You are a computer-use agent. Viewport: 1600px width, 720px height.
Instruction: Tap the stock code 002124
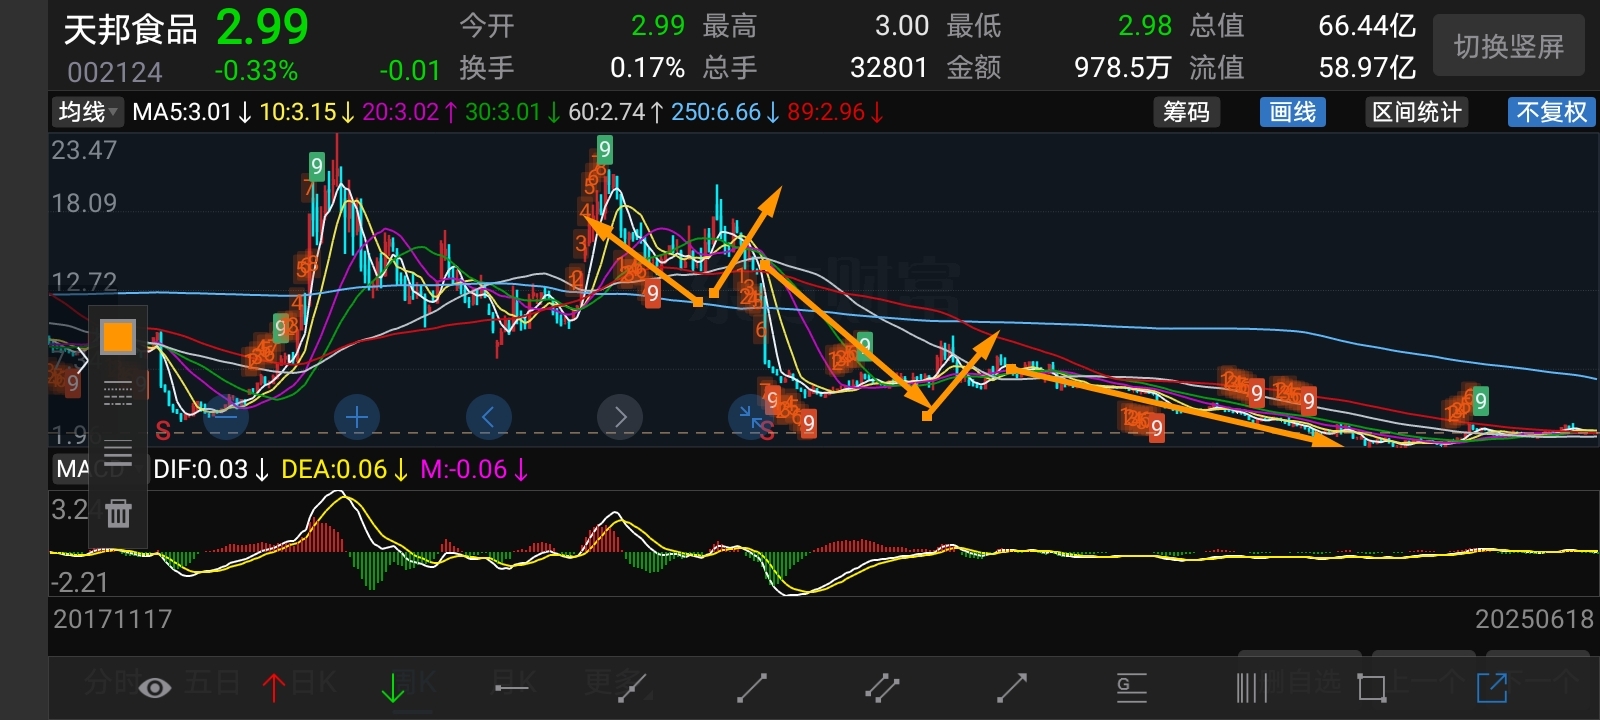click(115, 72)
